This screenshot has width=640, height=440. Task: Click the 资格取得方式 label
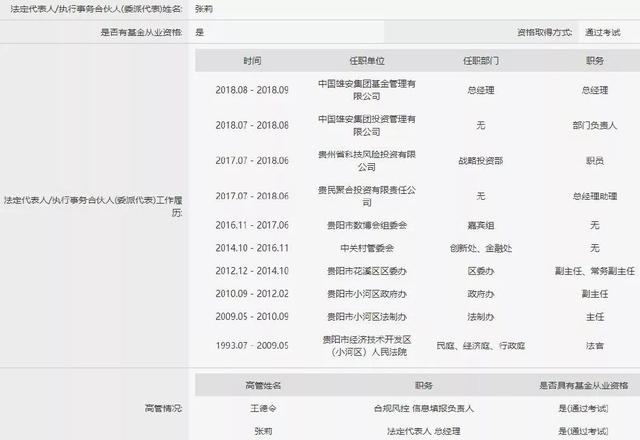[544, 32]
